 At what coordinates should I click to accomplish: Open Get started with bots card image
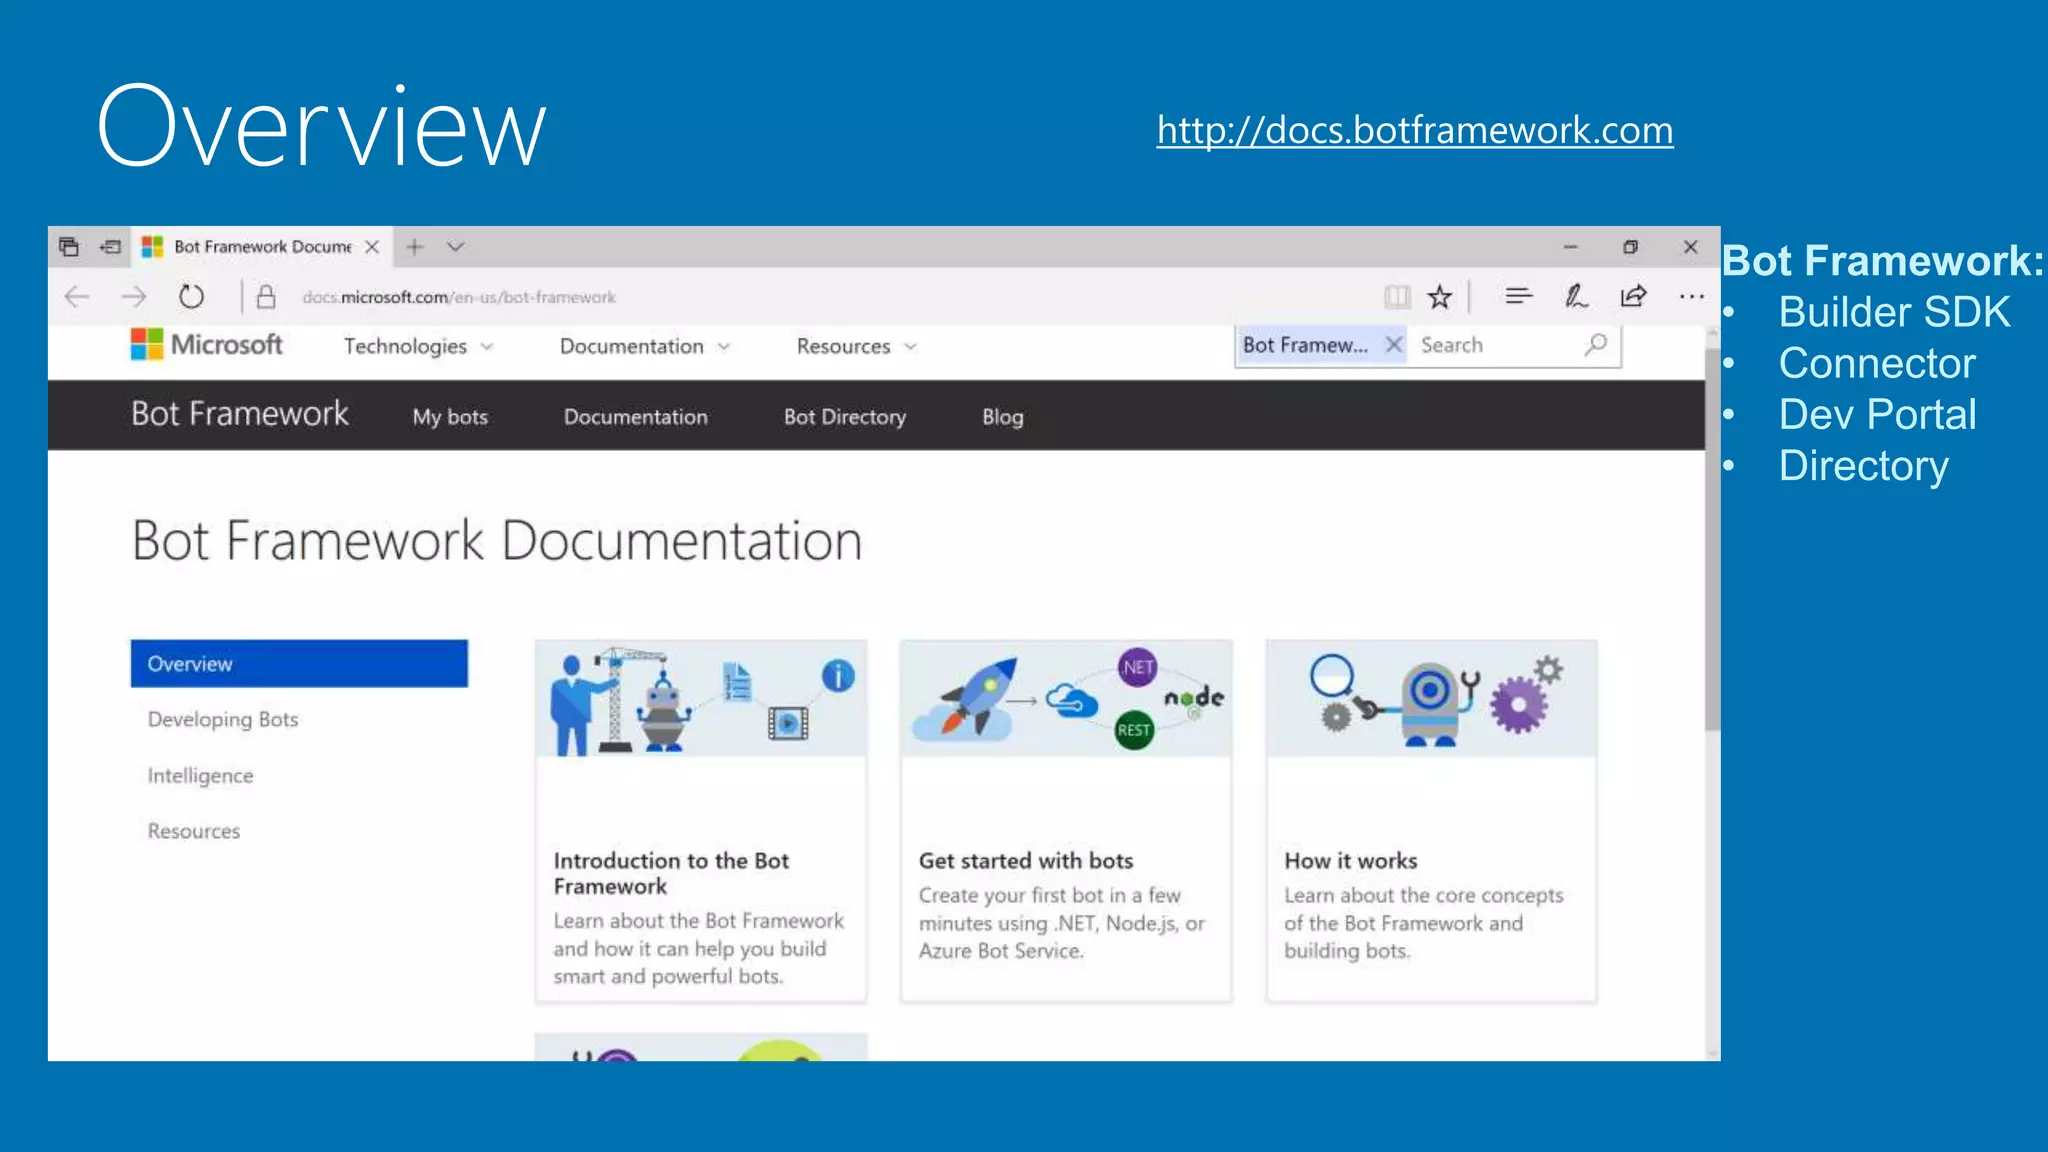(x=1066, y=699)
